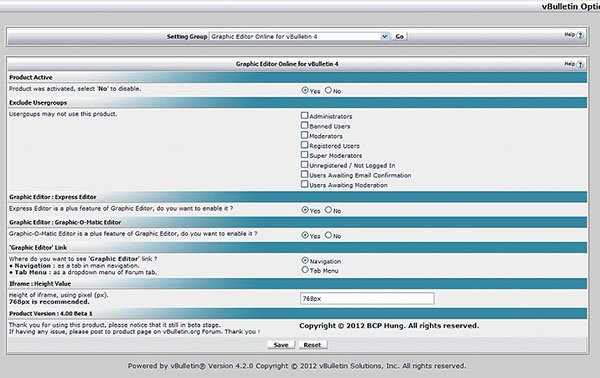Image resolution: width=600 pixels, height=378 pixels.
Task: Check the Super Moderators box
Action: pos(304,155)
